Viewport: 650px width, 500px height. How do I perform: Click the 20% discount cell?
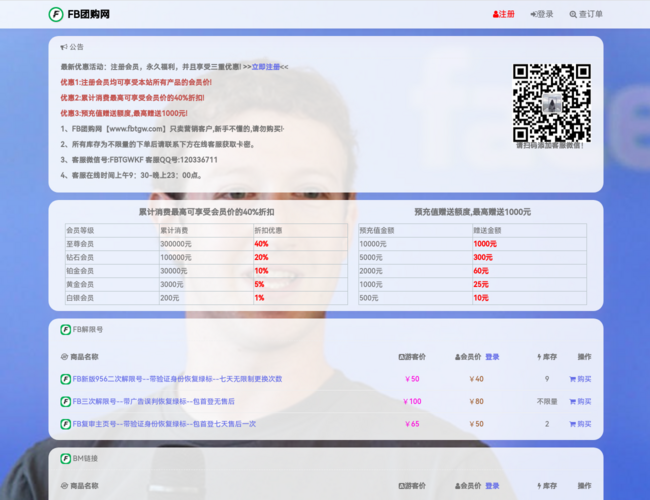click(x=300, y=257)
